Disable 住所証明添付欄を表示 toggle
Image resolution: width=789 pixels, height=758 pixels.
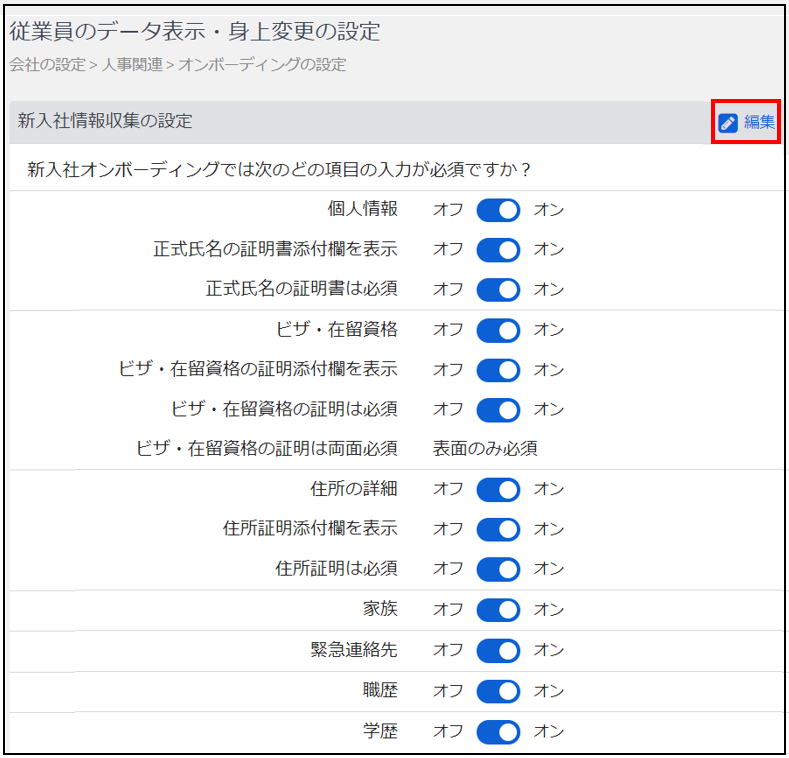click(x=498, y=529)
